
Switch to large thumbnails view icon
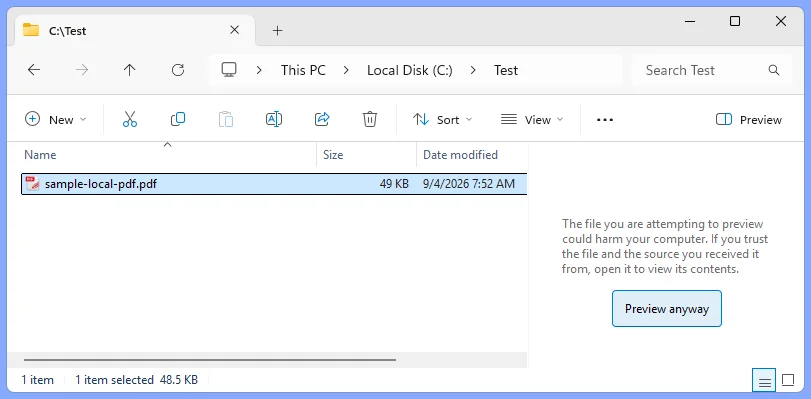click(788, 381)
